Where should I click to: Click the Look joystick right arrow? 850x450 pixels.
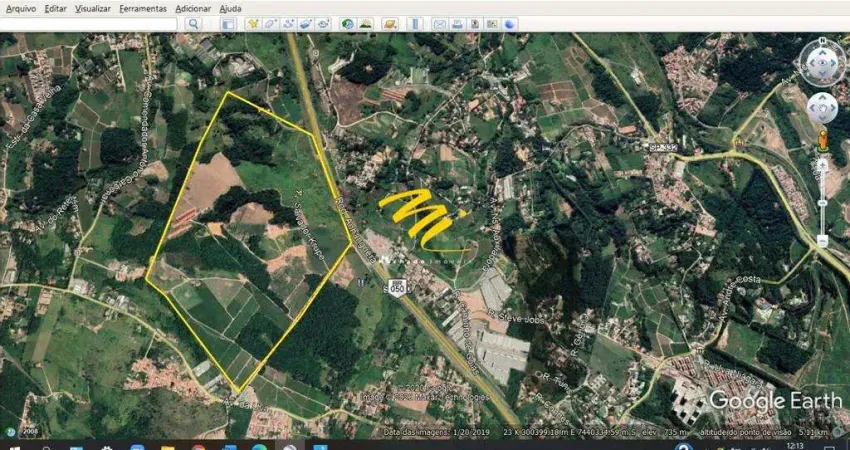(x=834, y=64)
